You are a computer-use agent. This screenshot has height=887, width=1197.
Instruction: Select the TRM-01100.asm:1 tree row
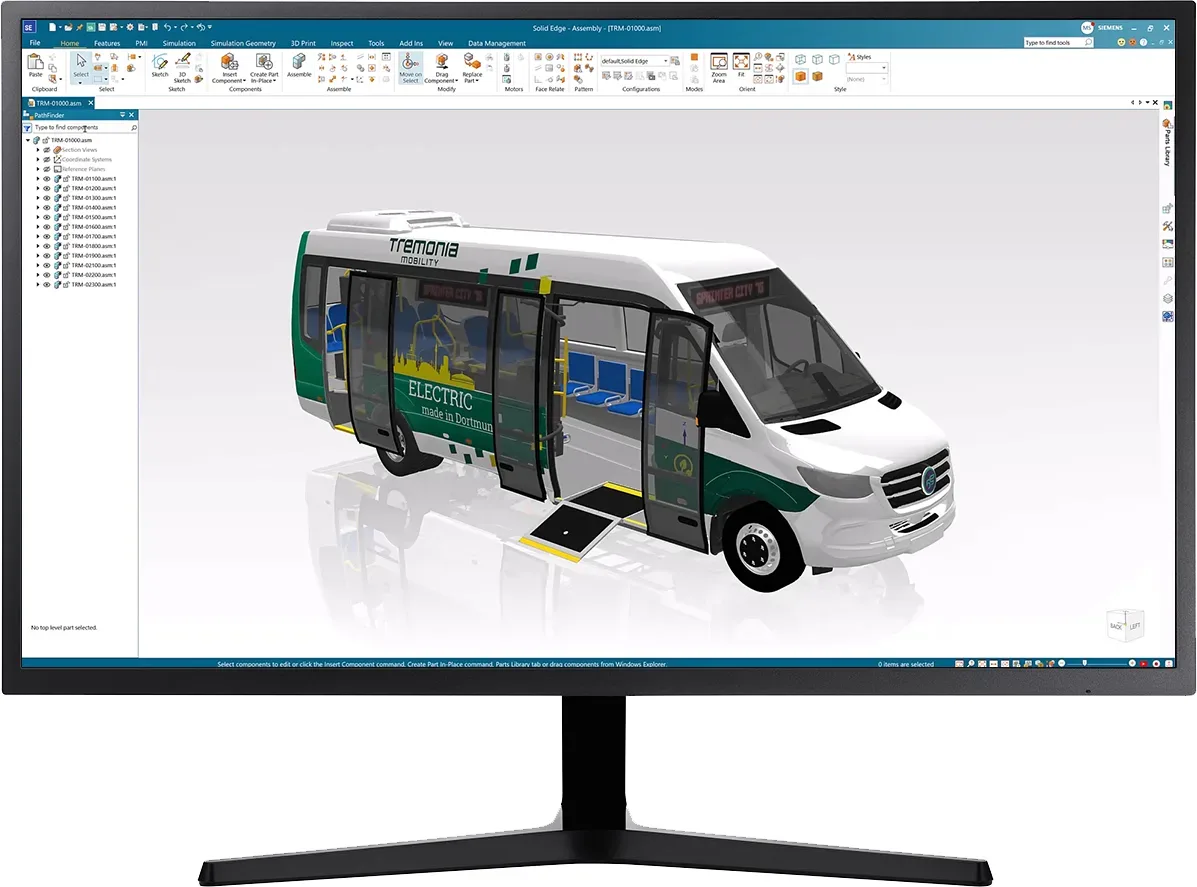(93, 179)
